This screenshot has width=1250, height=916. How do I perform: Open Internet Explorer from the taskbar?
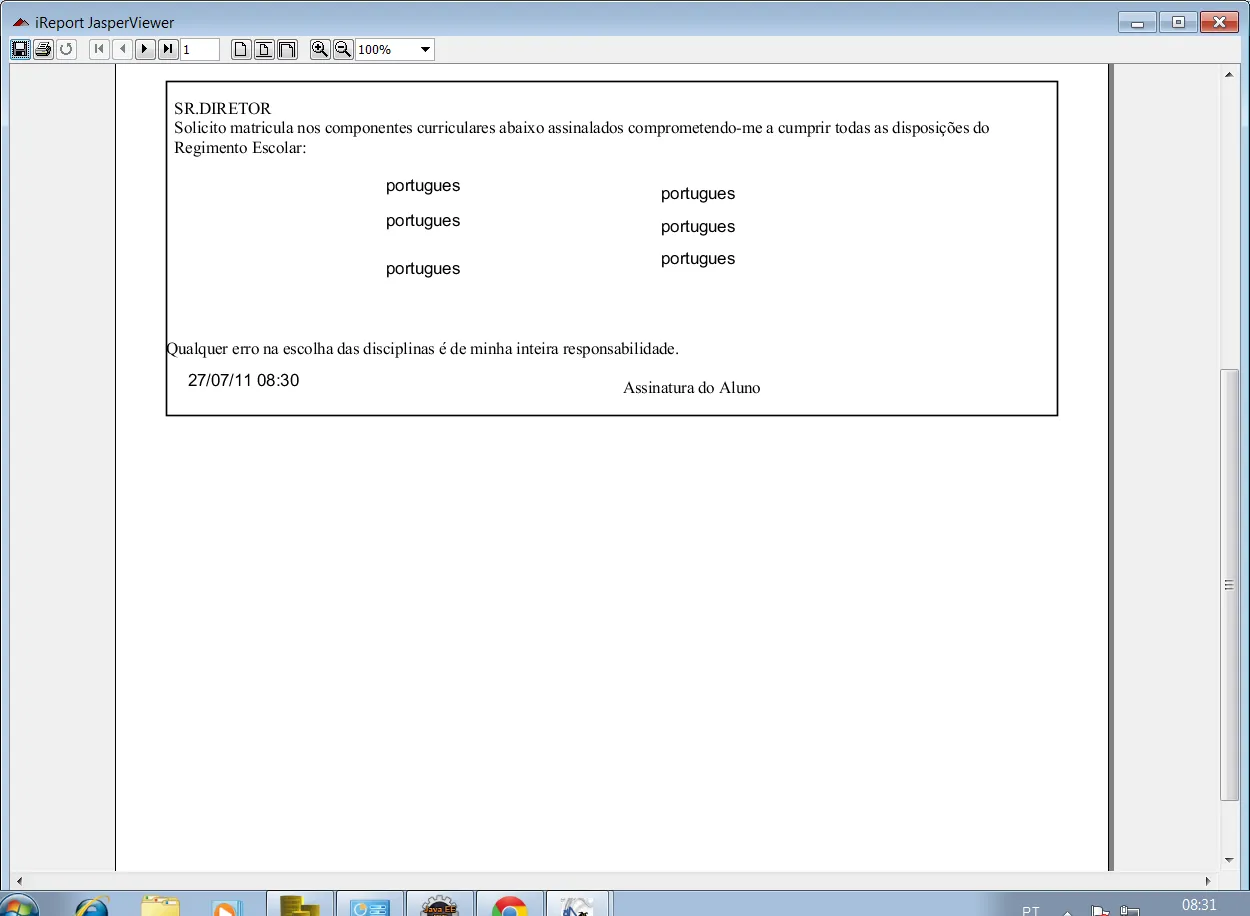92,905
